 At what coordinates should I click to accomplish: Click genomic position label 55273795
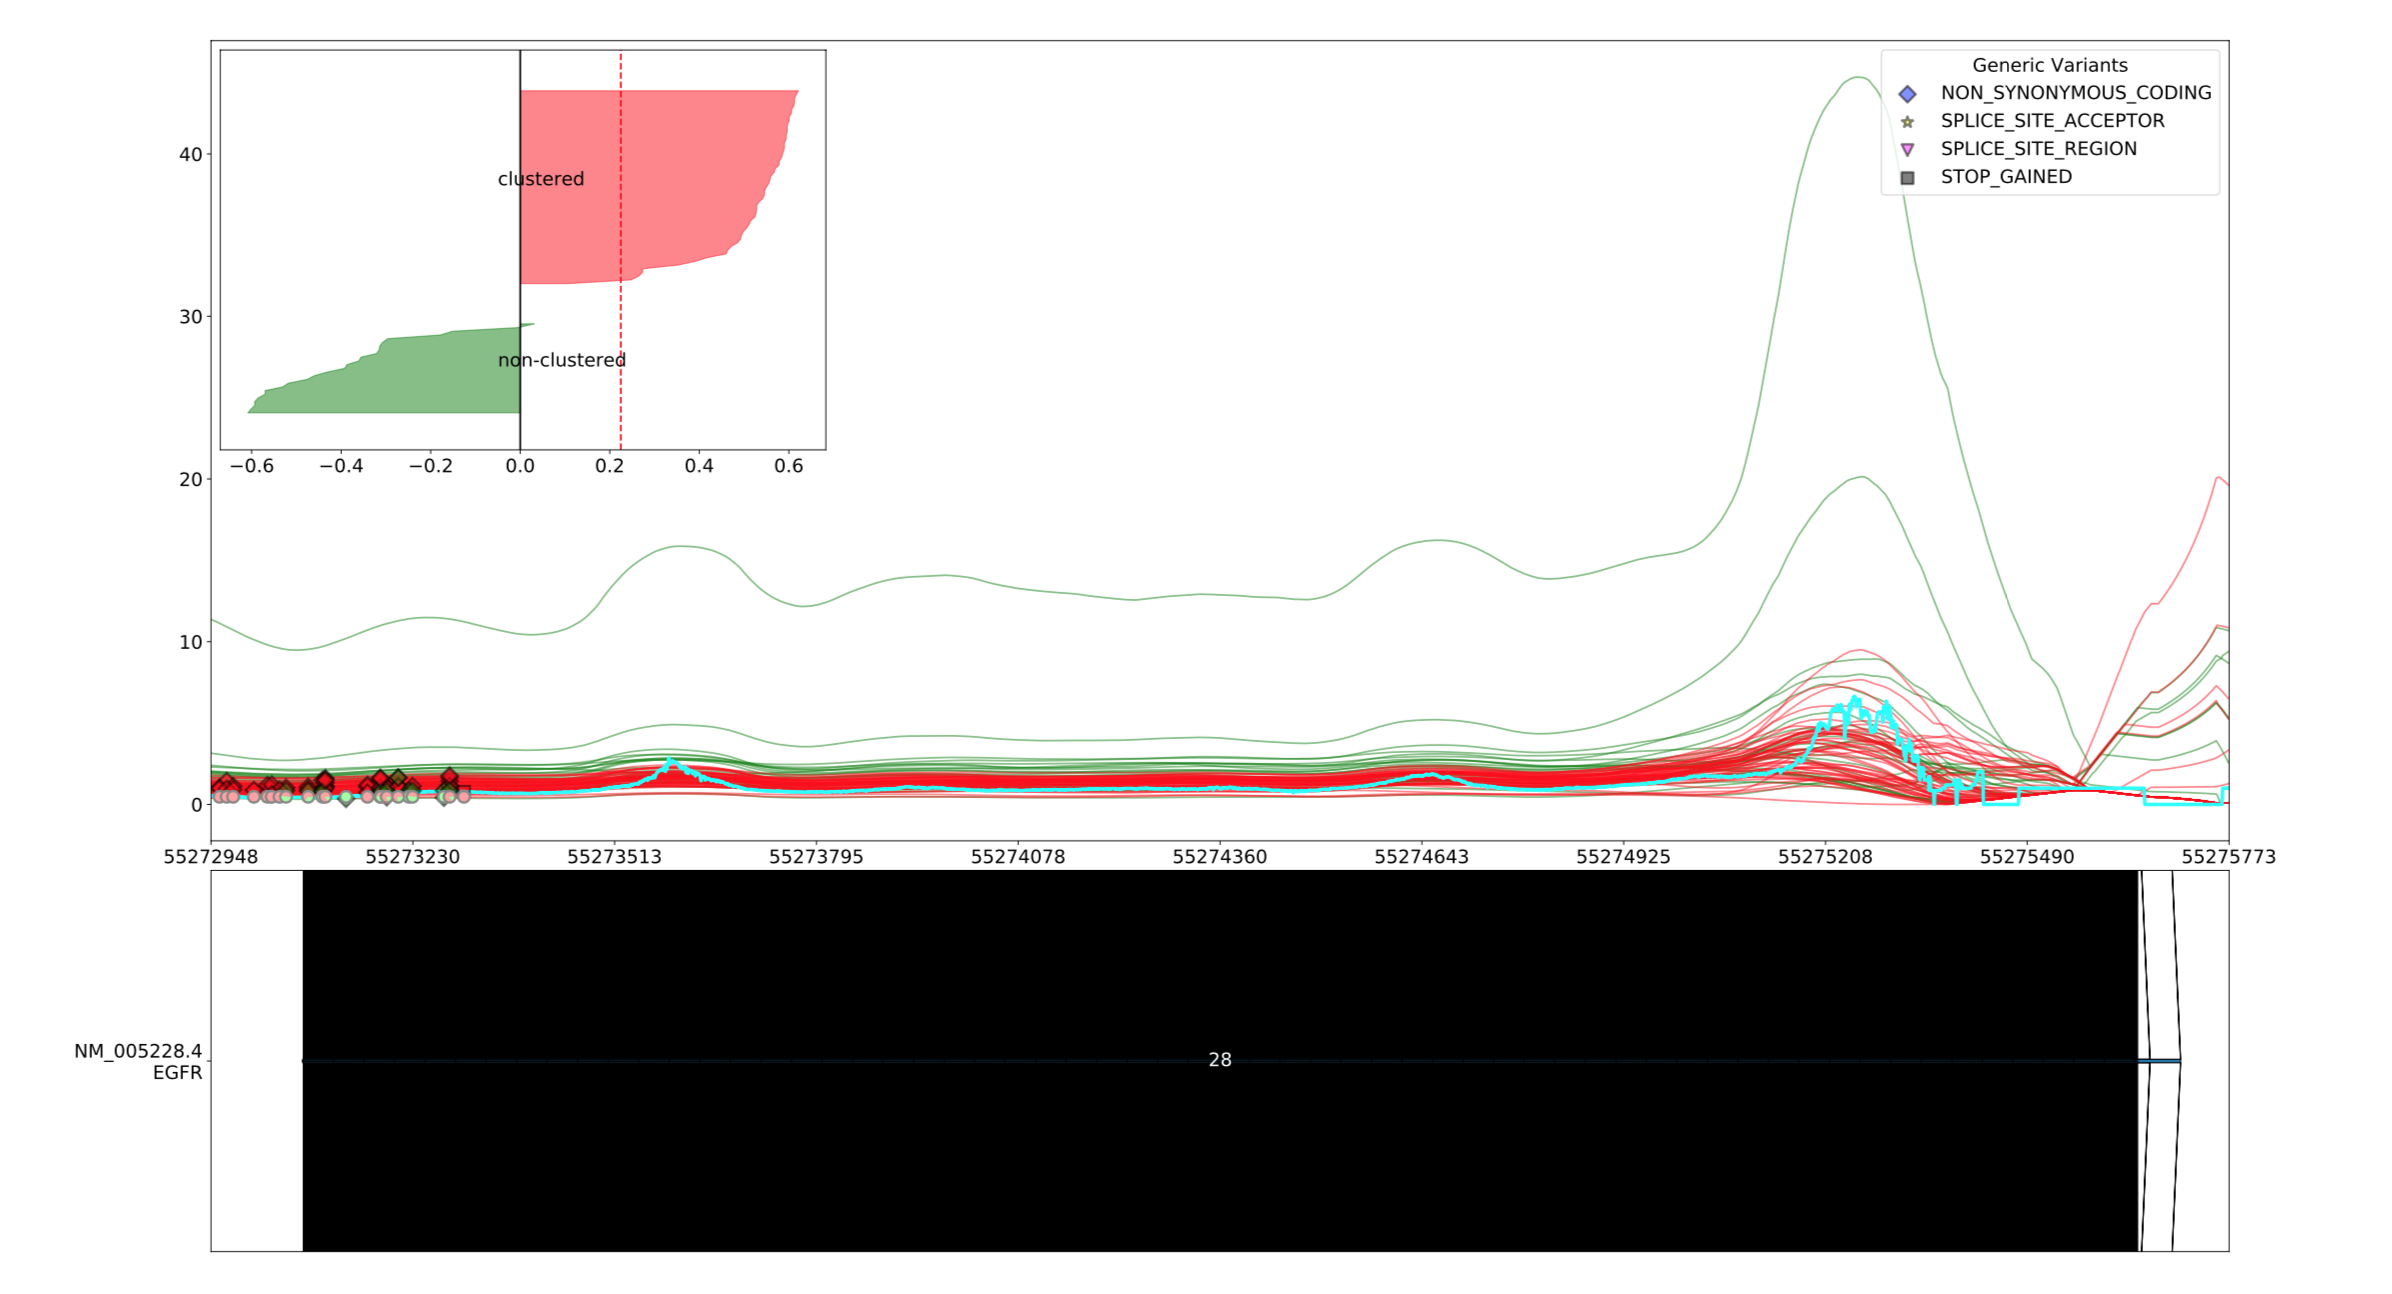pyautogui.click(x=816, y=857)
